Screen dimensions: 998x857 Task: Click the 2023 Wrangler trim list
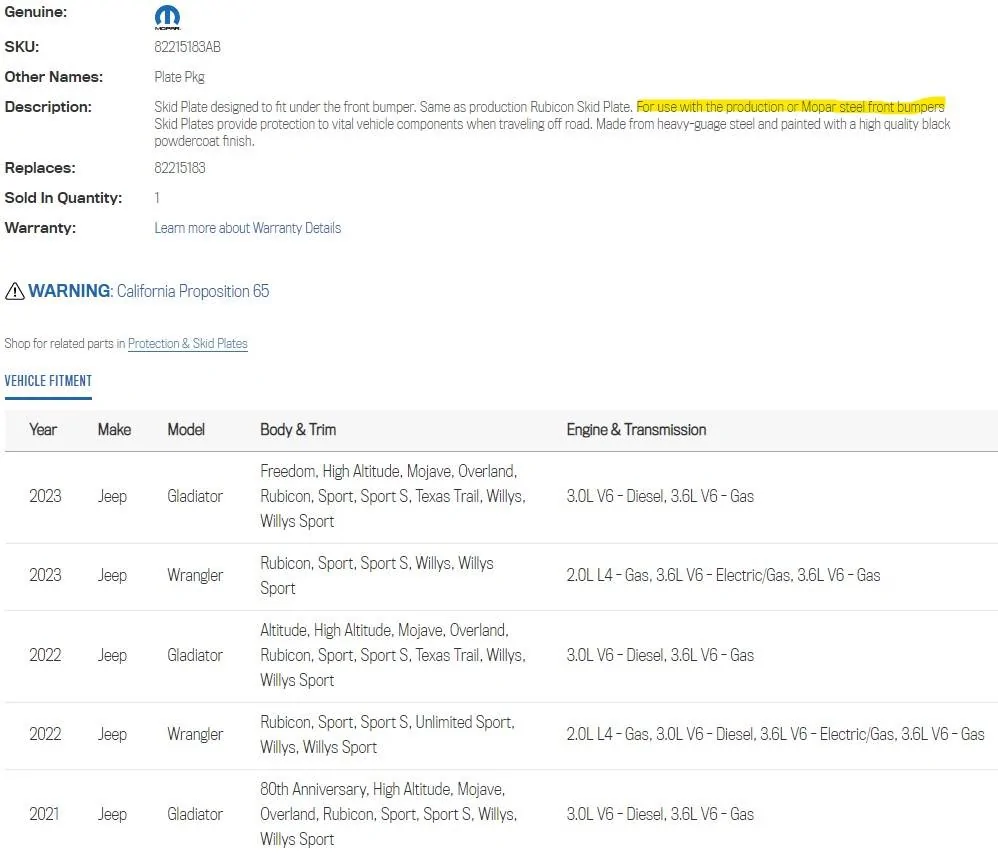pos(377,576)
